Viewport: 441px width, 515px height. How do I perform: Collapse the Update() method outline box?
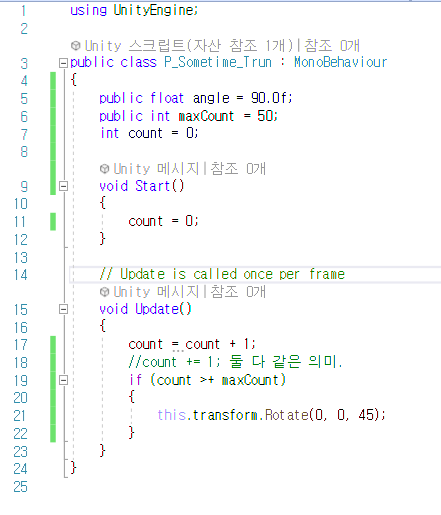(63, 309)
